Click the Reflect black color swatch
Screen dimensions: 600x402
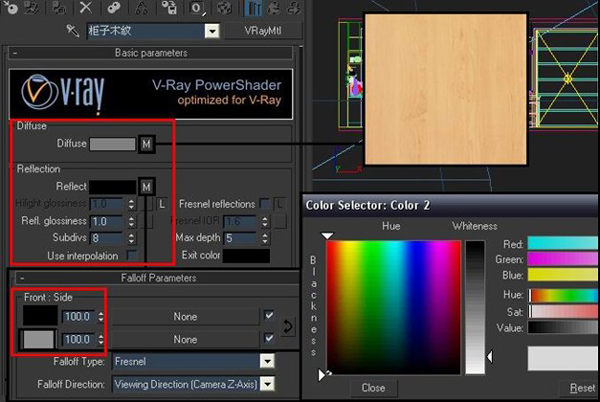coord(112,187)
